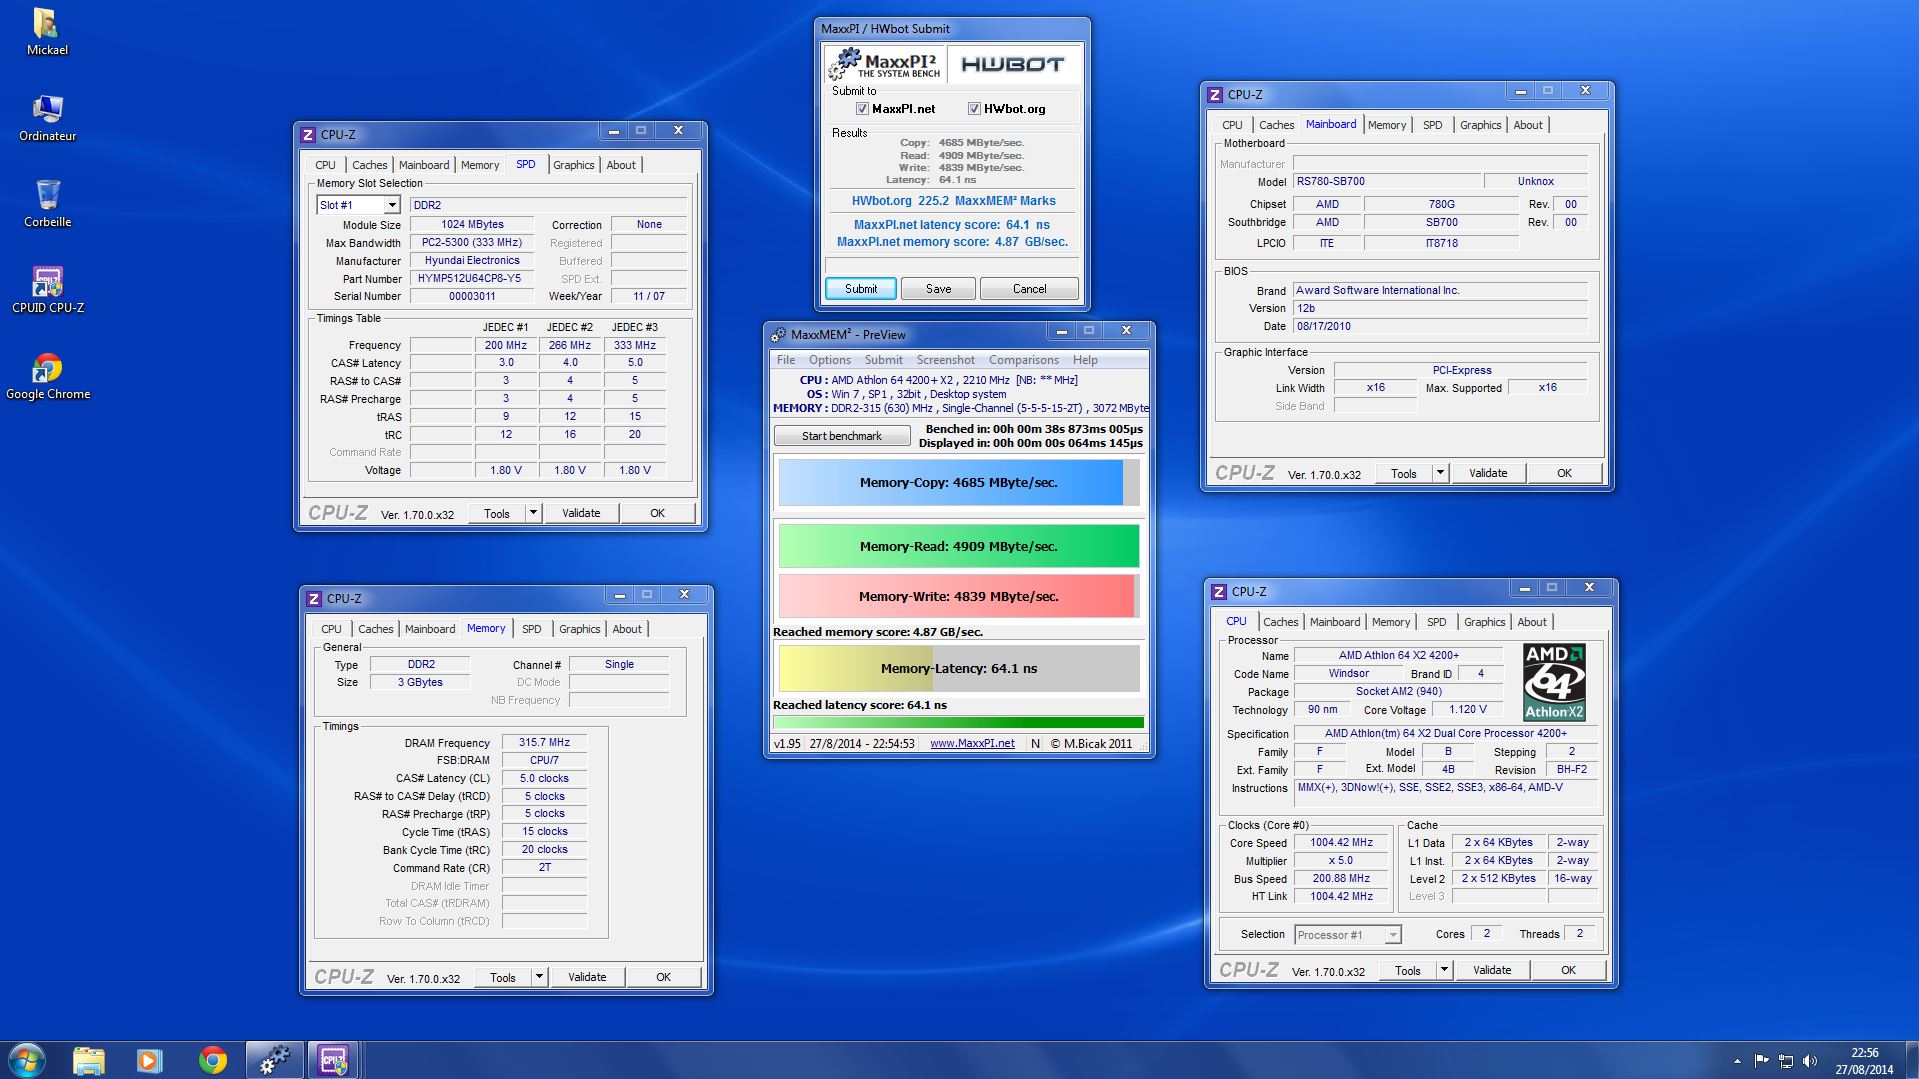Open the Comparisons menu in MaxxMEM²
1919x1079 pixels.
tap(1023, 360)
